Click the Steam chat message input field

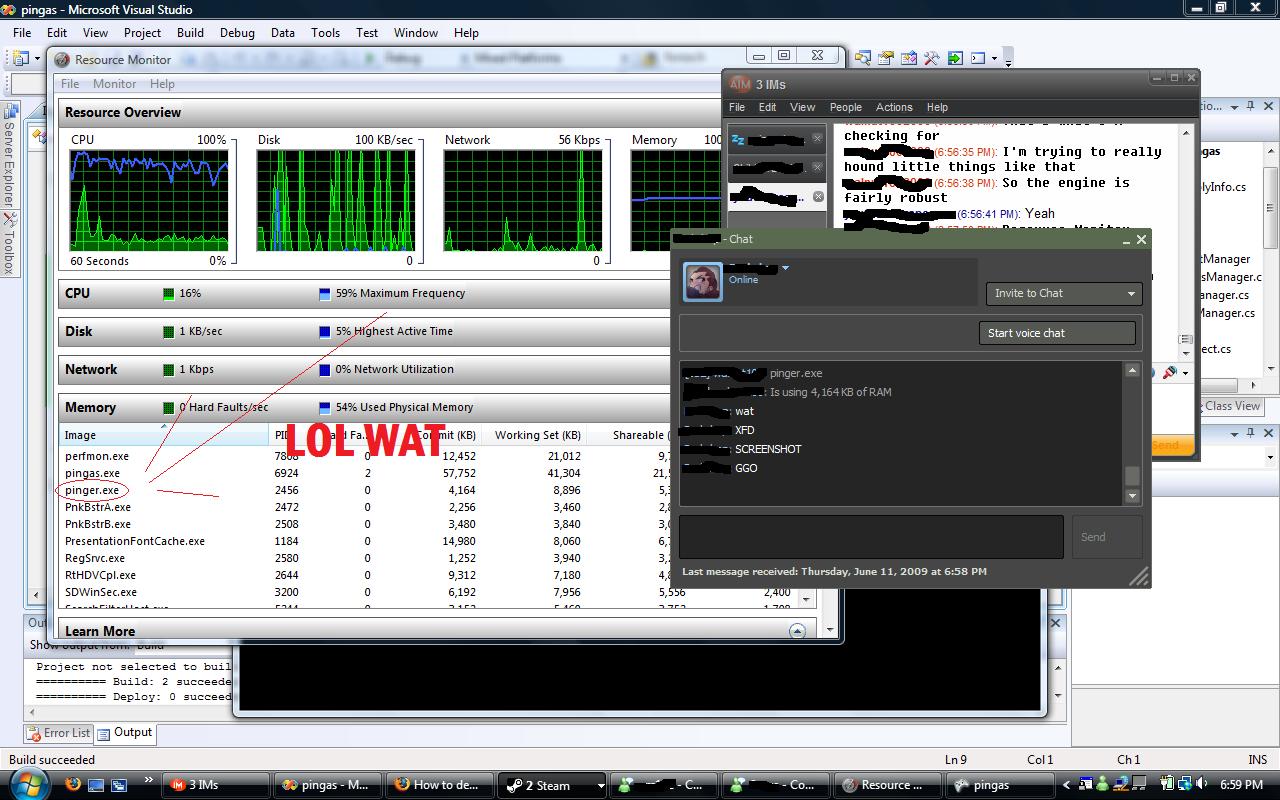(871, 537)
